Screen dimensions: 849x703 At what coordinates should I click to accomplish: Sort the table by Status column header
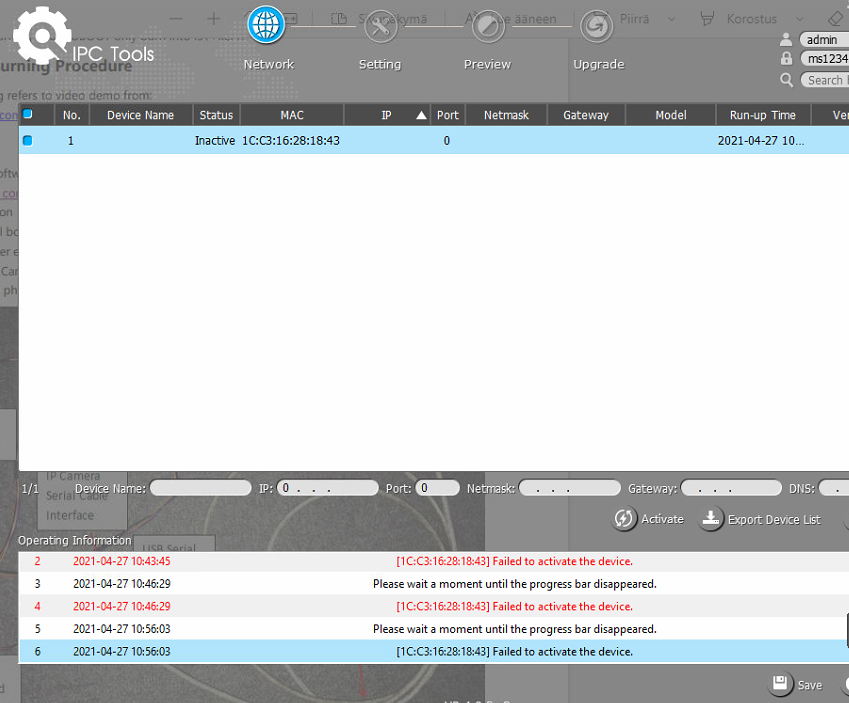click(216, 115)
